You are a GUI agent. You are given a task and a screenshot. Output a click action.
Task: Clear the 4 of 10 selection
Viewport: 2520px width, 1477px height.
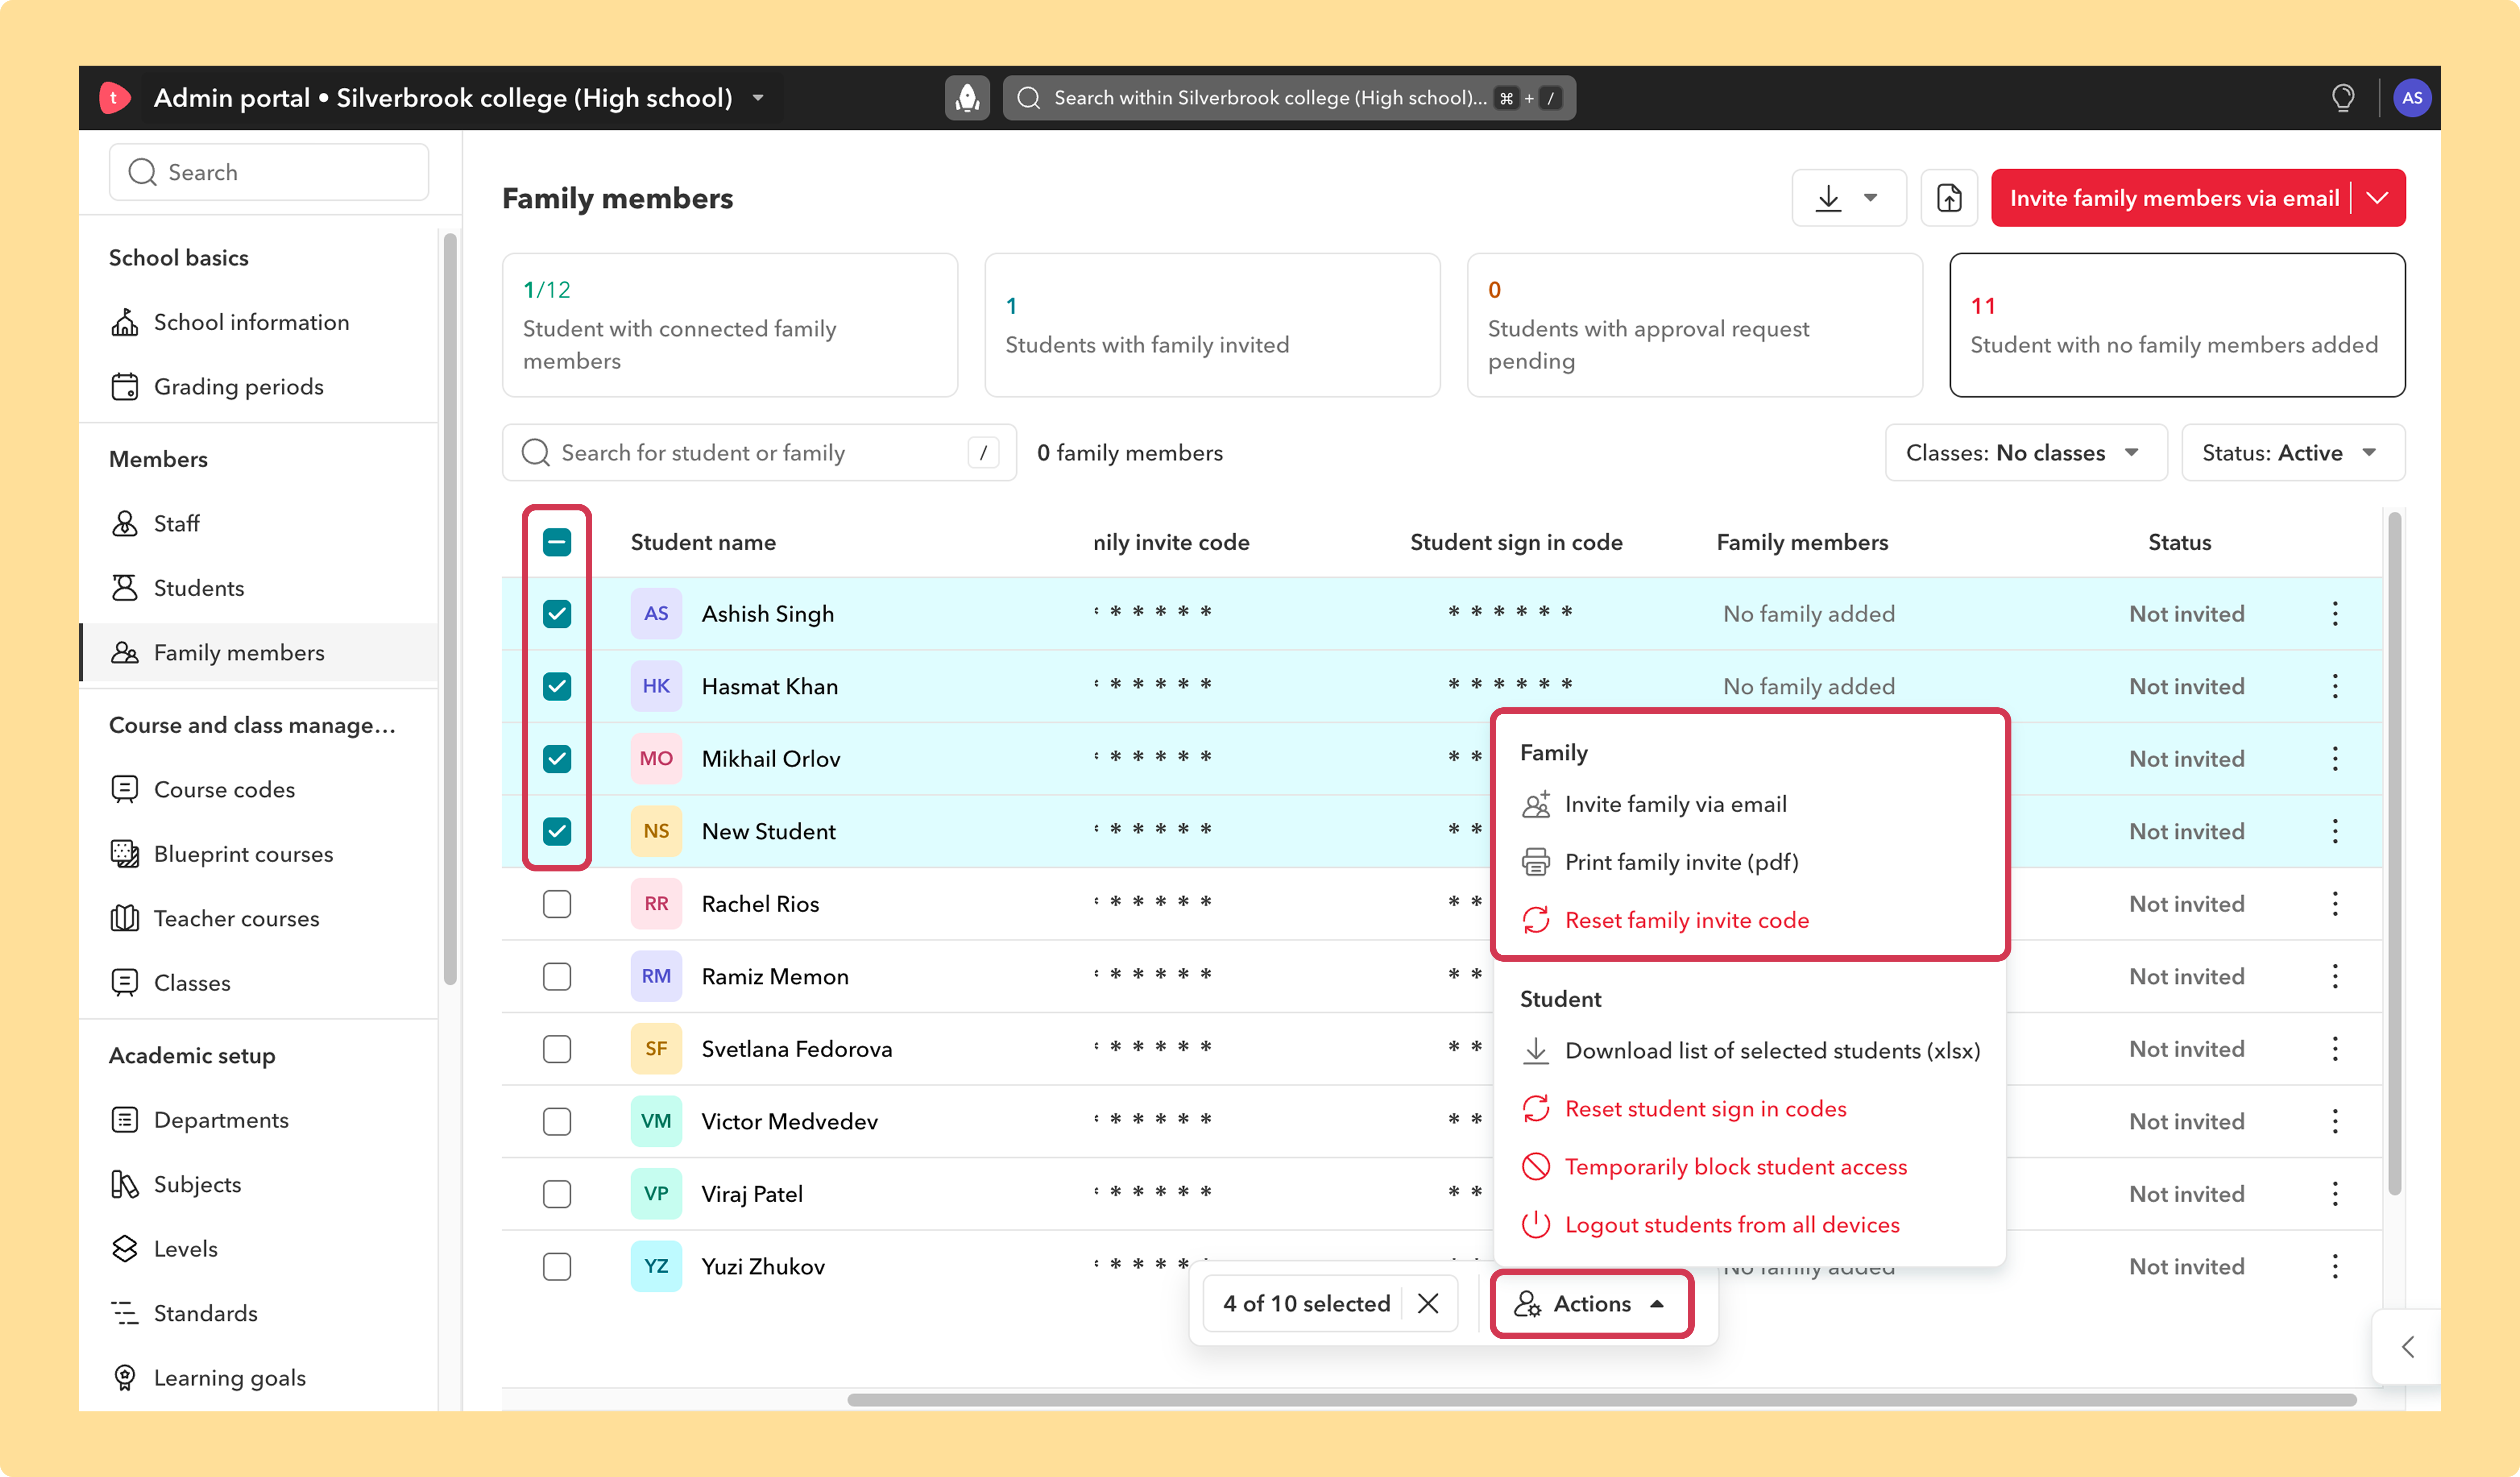(1428, 1303)
